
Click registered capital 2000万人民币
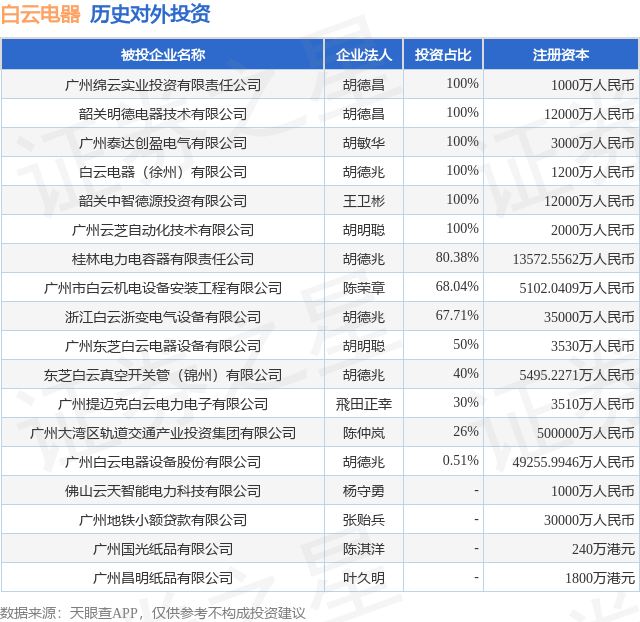click(593, 230)
